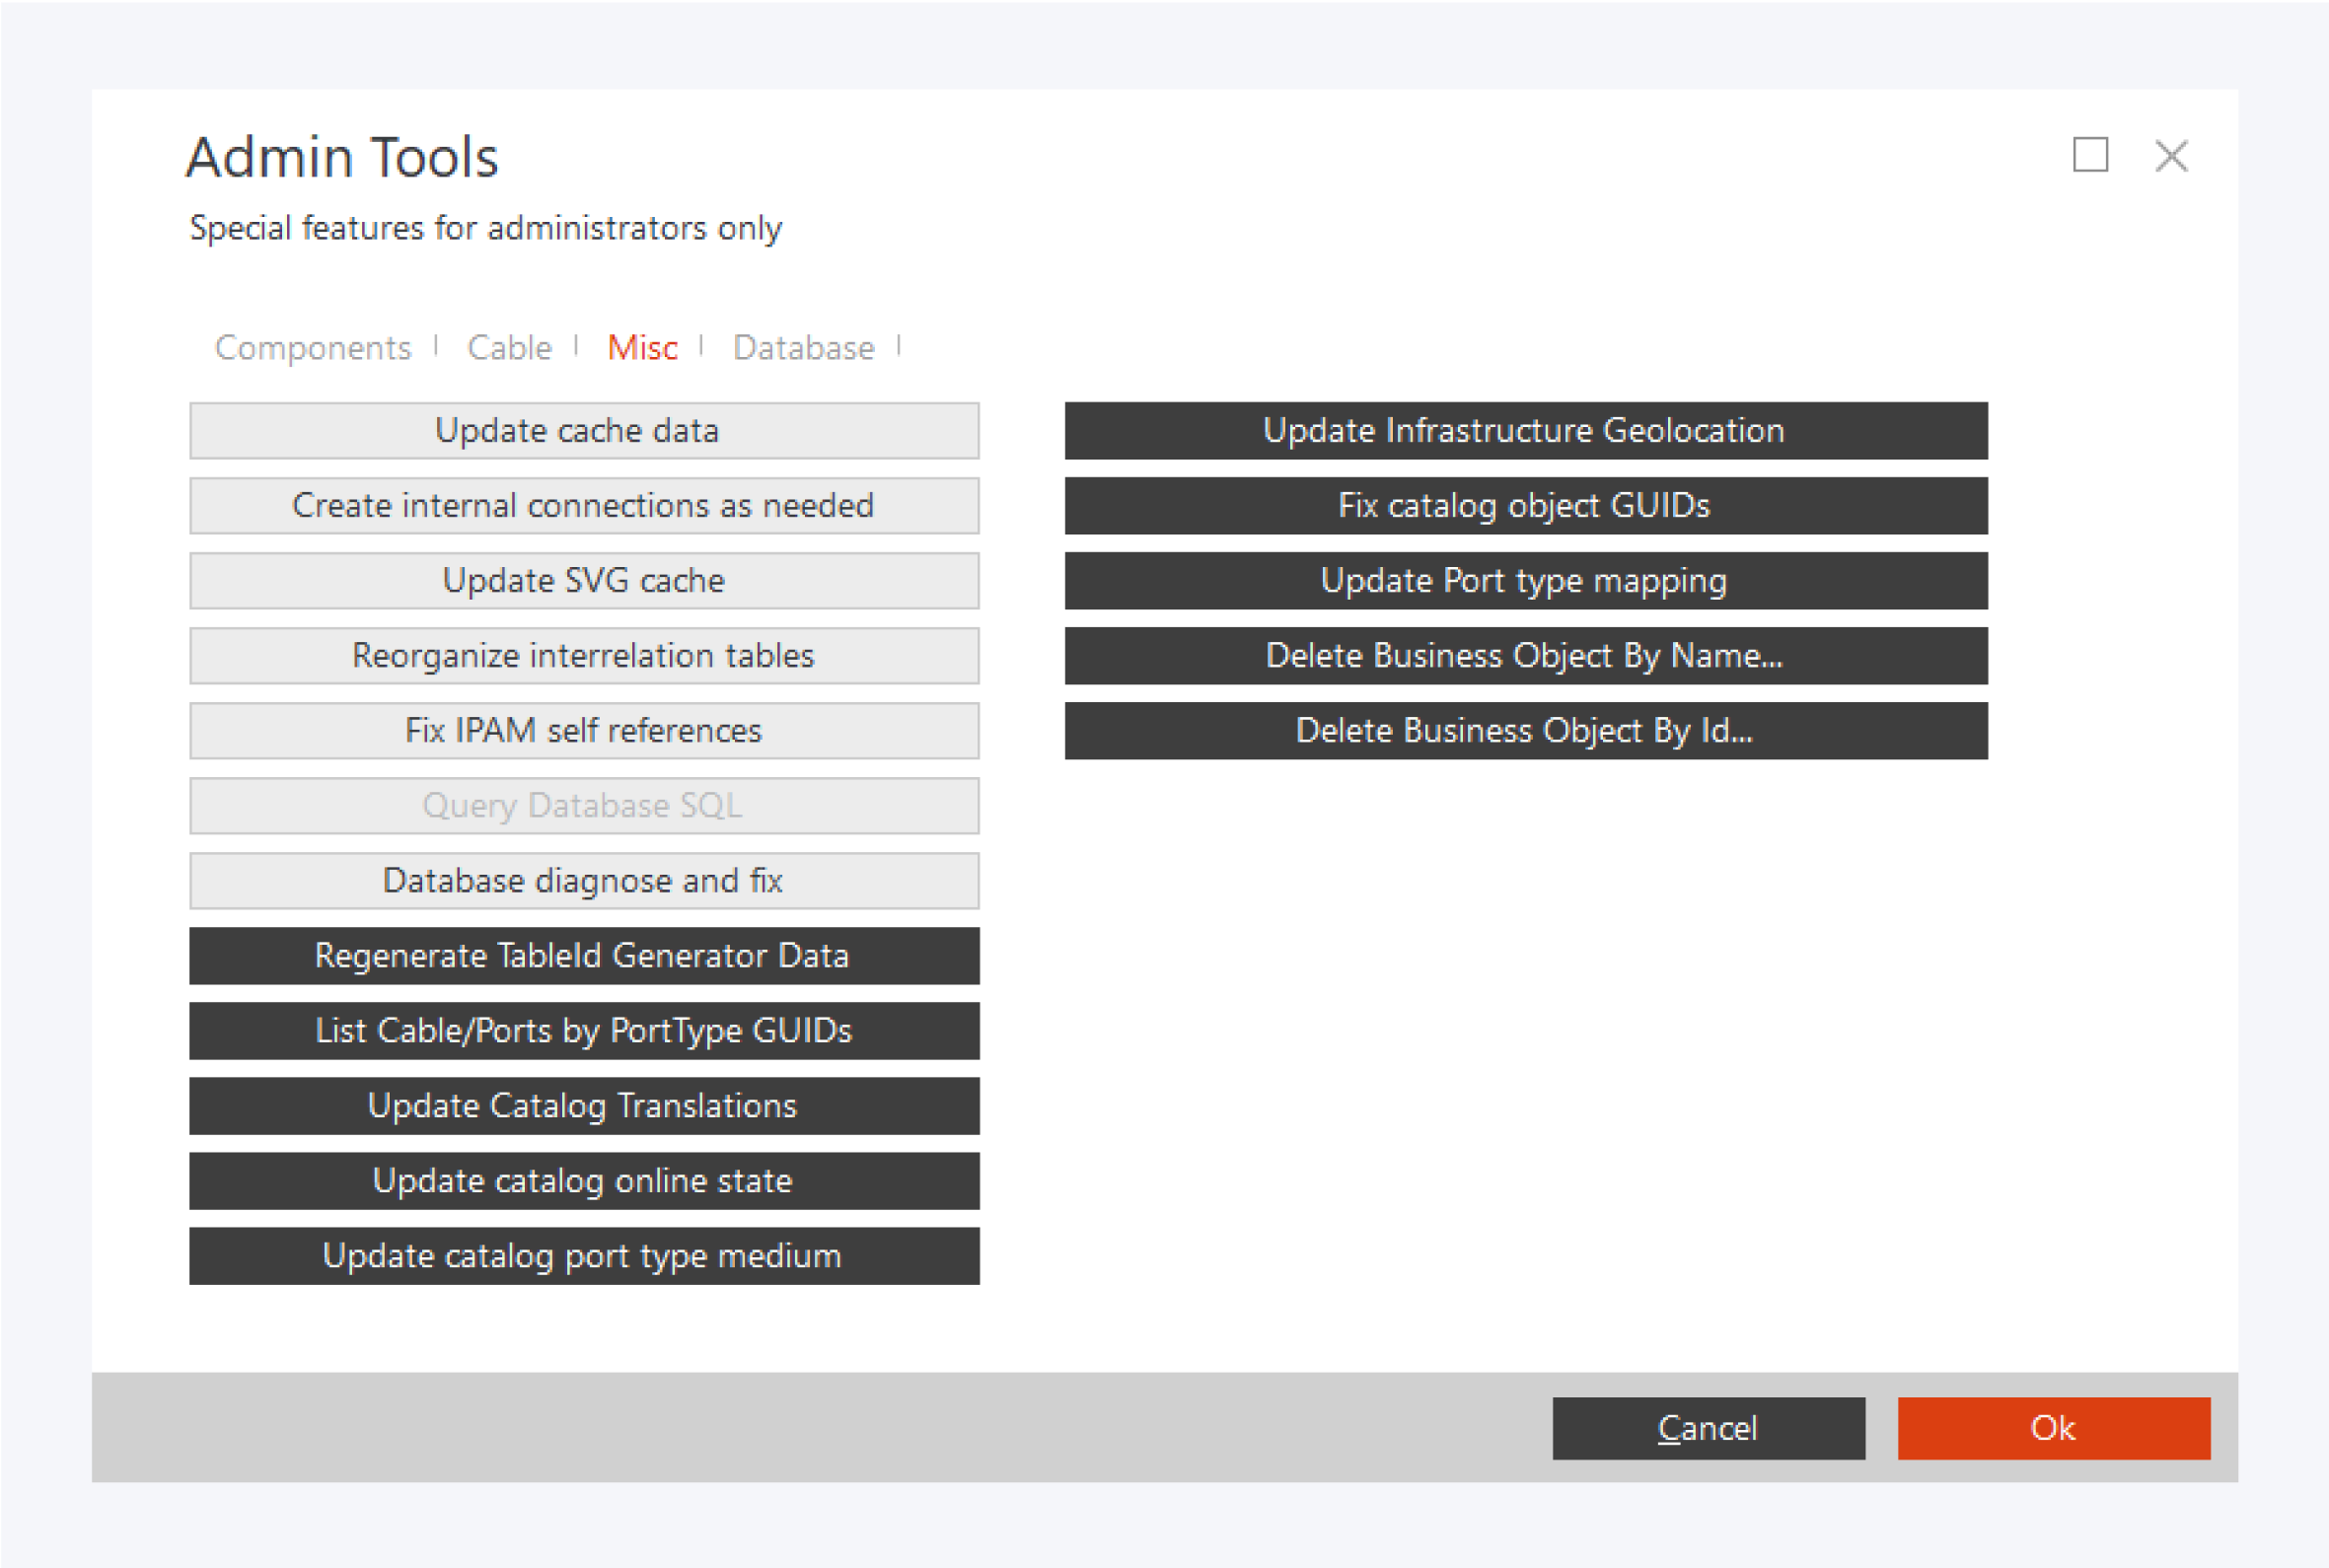The image size is (2329, 1568).
Task: Click Regenerate TableId Generator Data
Action: point(584,956)
